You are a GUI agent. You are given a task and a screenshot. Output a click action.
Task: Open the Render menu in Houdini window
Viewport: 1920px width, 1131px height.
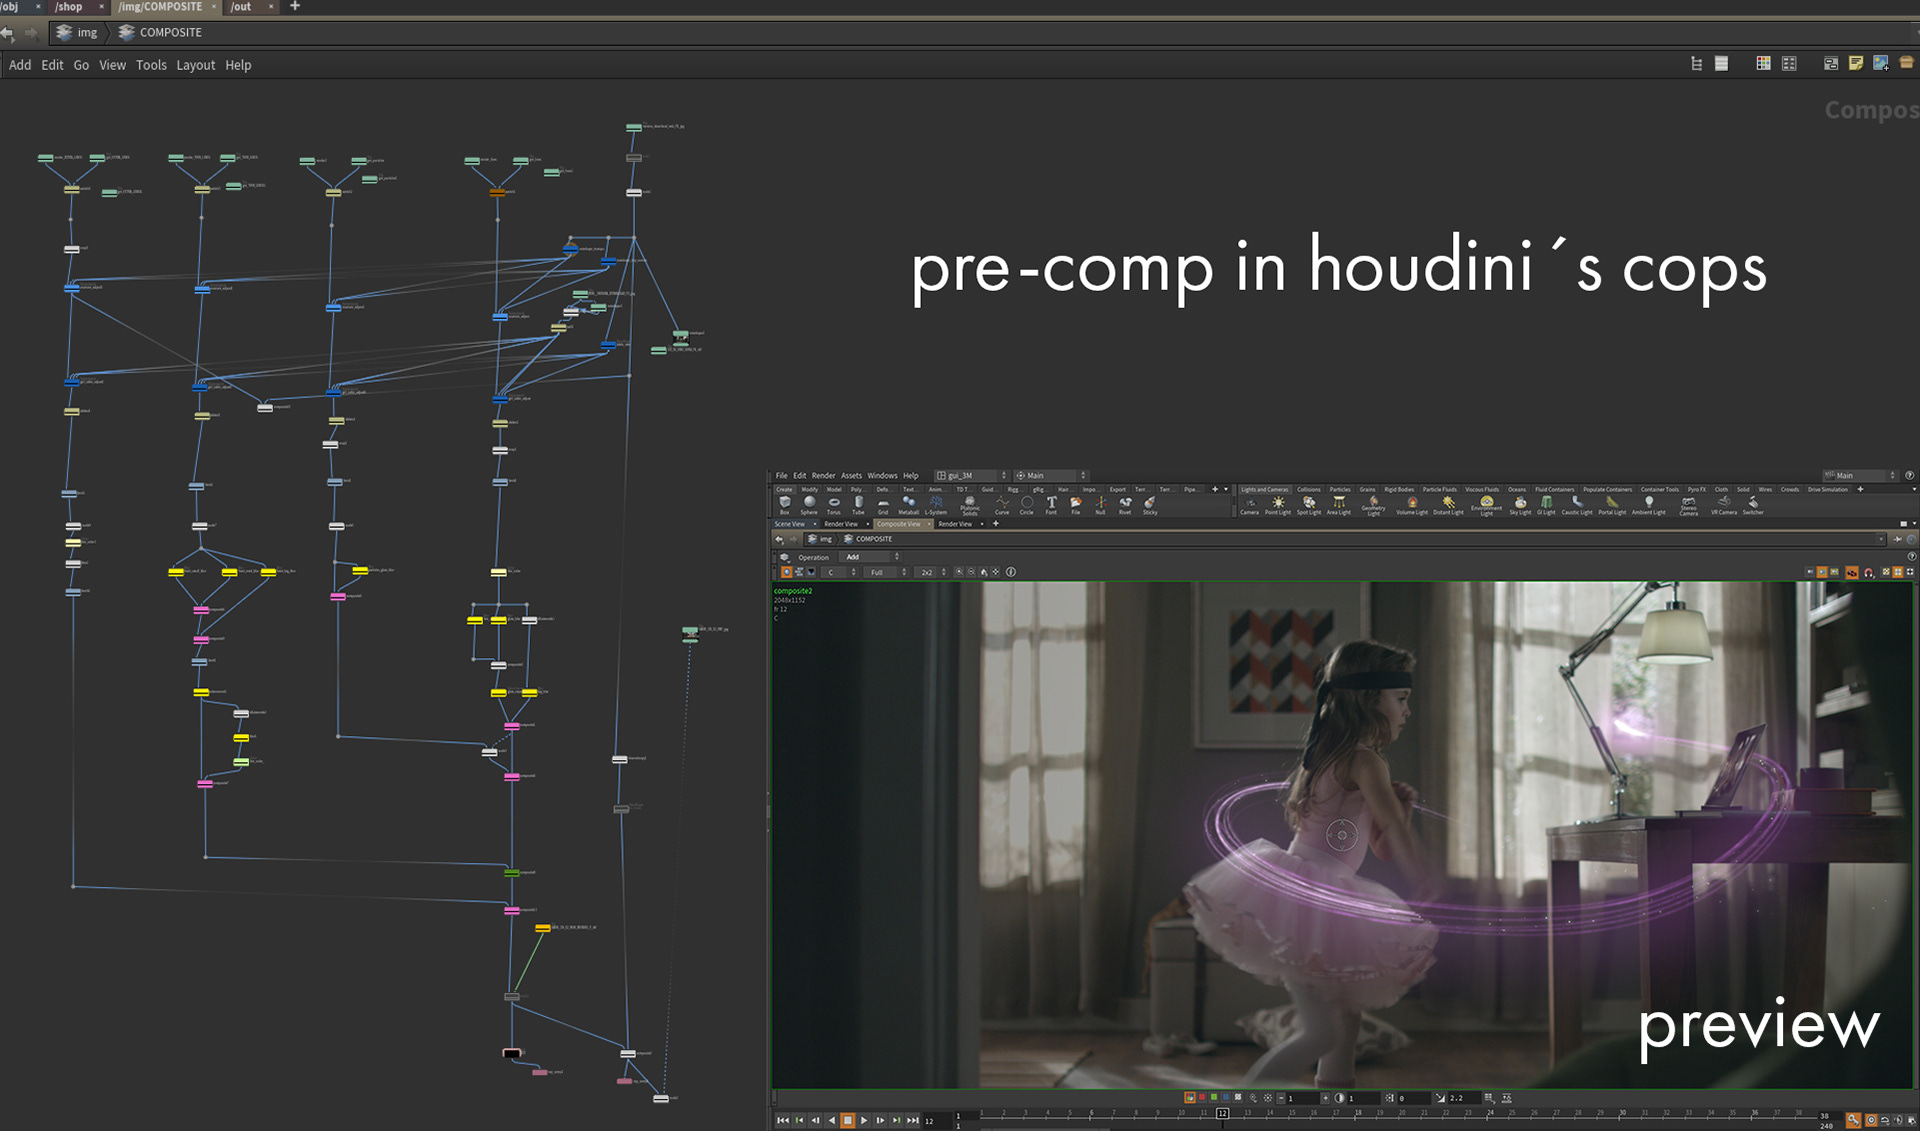click(823, 476)
